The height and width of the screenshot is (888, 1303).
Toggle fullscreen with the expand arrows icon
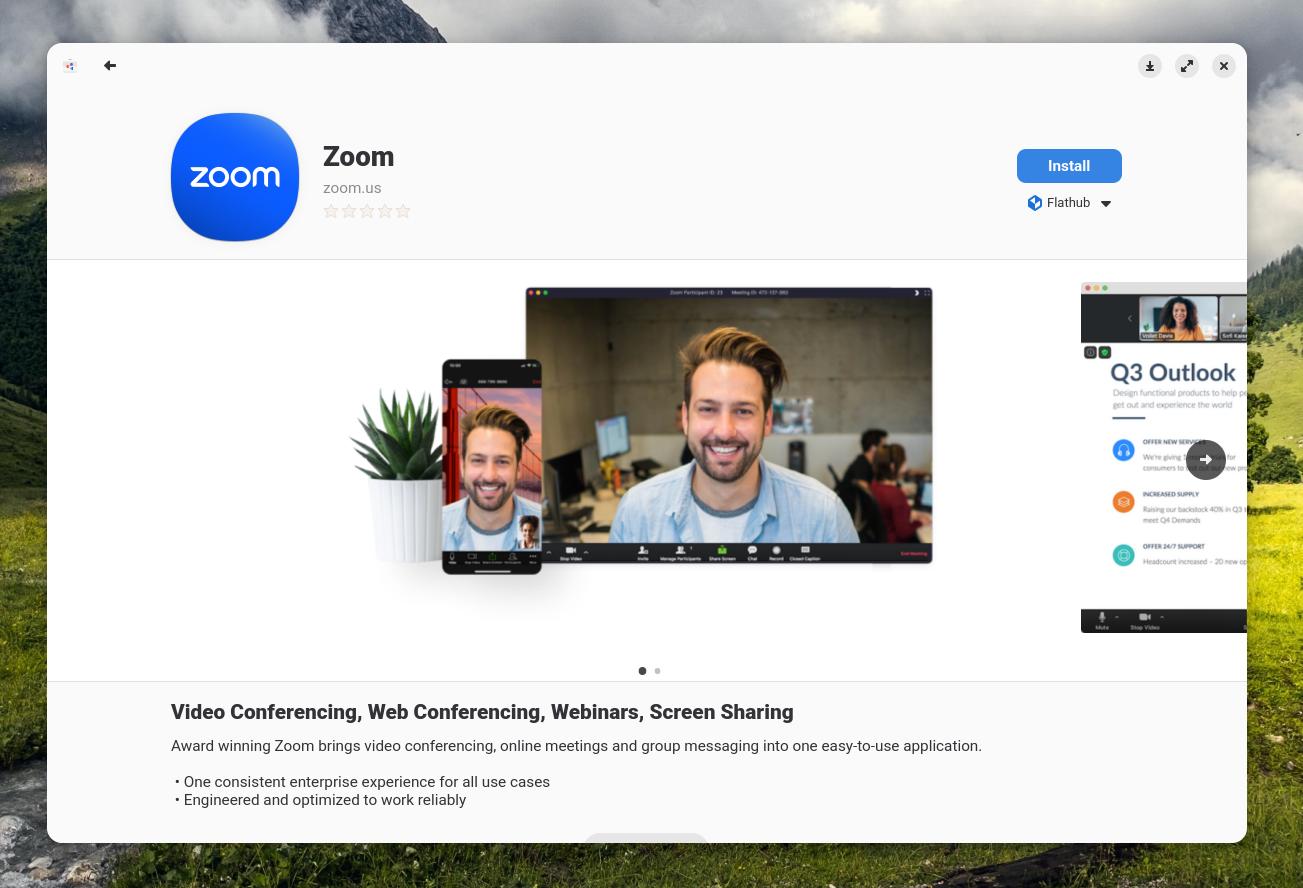(x=1187, y=66)
